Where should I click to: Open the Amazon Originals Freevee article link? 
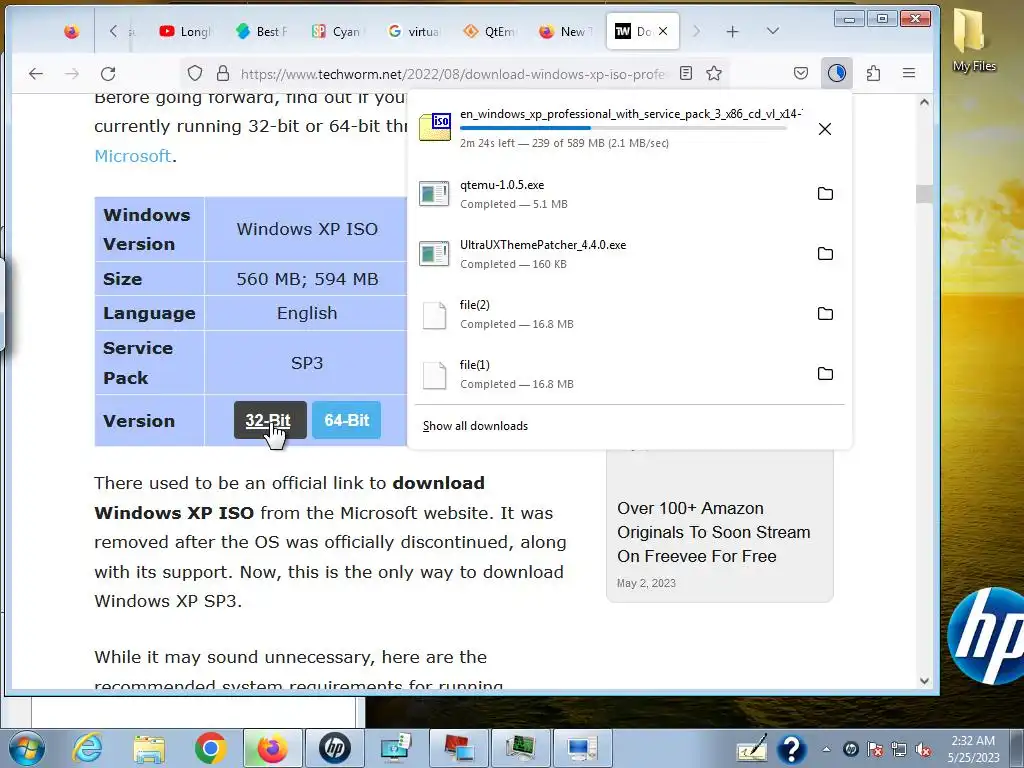click(714, 532)
